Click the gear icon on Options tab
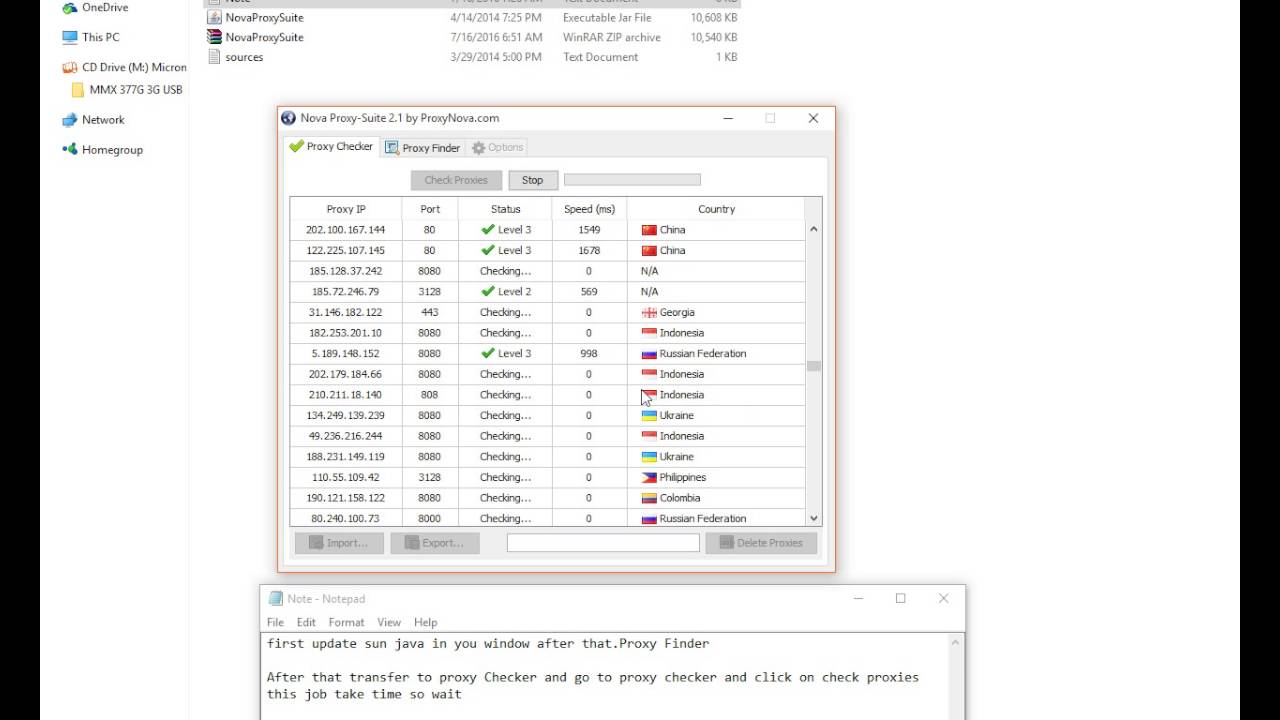1280x720 pixels. tap(478, 148)
